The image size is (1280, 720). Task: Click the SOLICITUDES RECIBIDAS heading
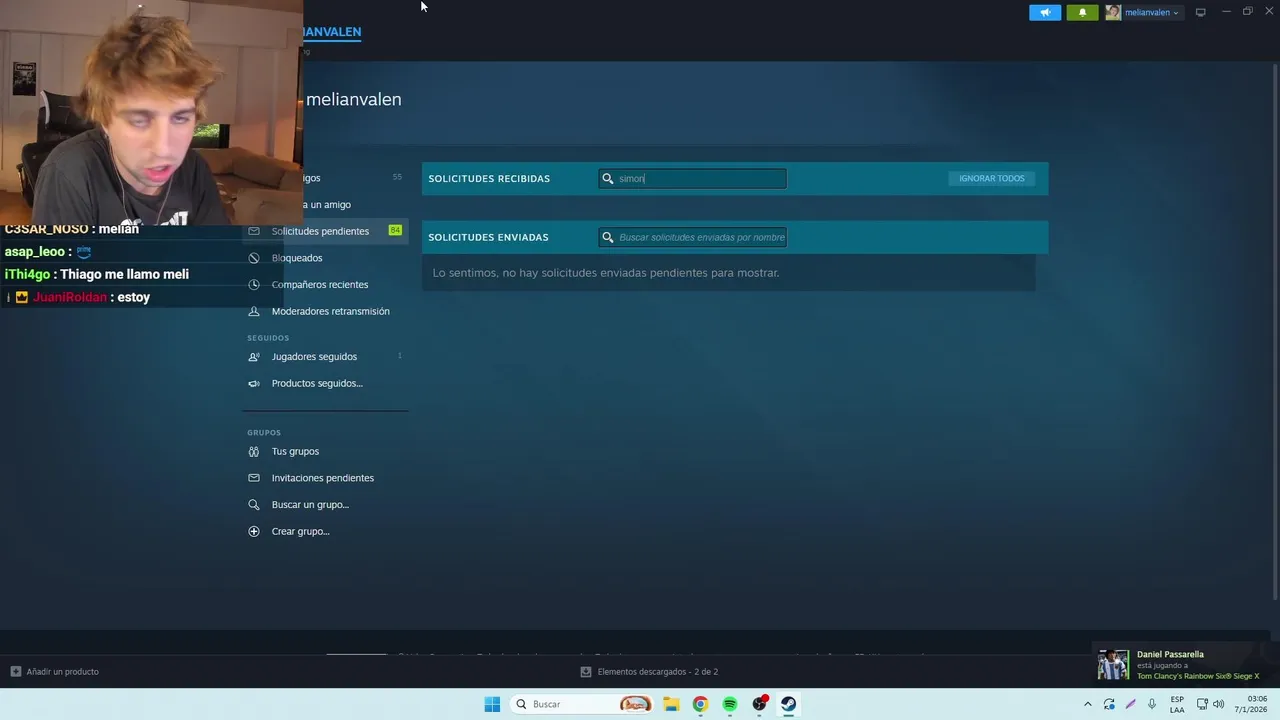click(489, 178)
